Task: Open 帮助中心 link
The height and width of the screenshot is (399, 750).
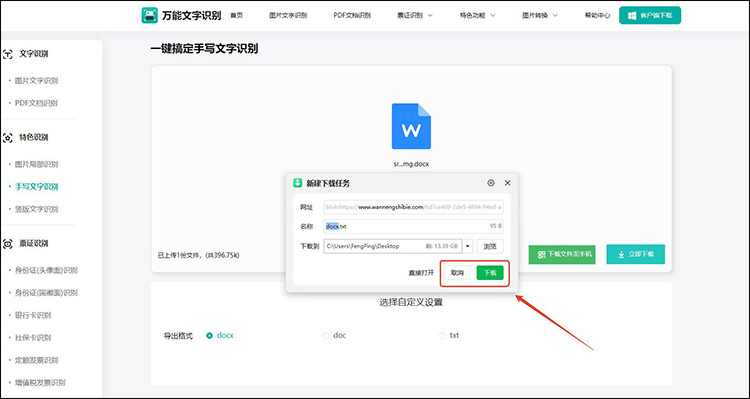Action: (597, 15)
